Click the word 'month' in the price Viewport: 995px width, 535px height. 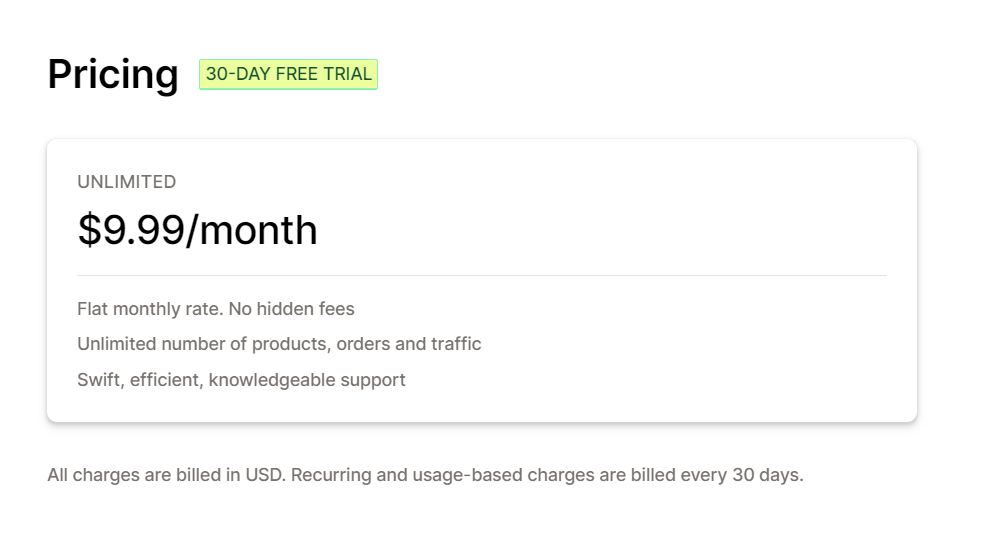[x=258, y=230]
